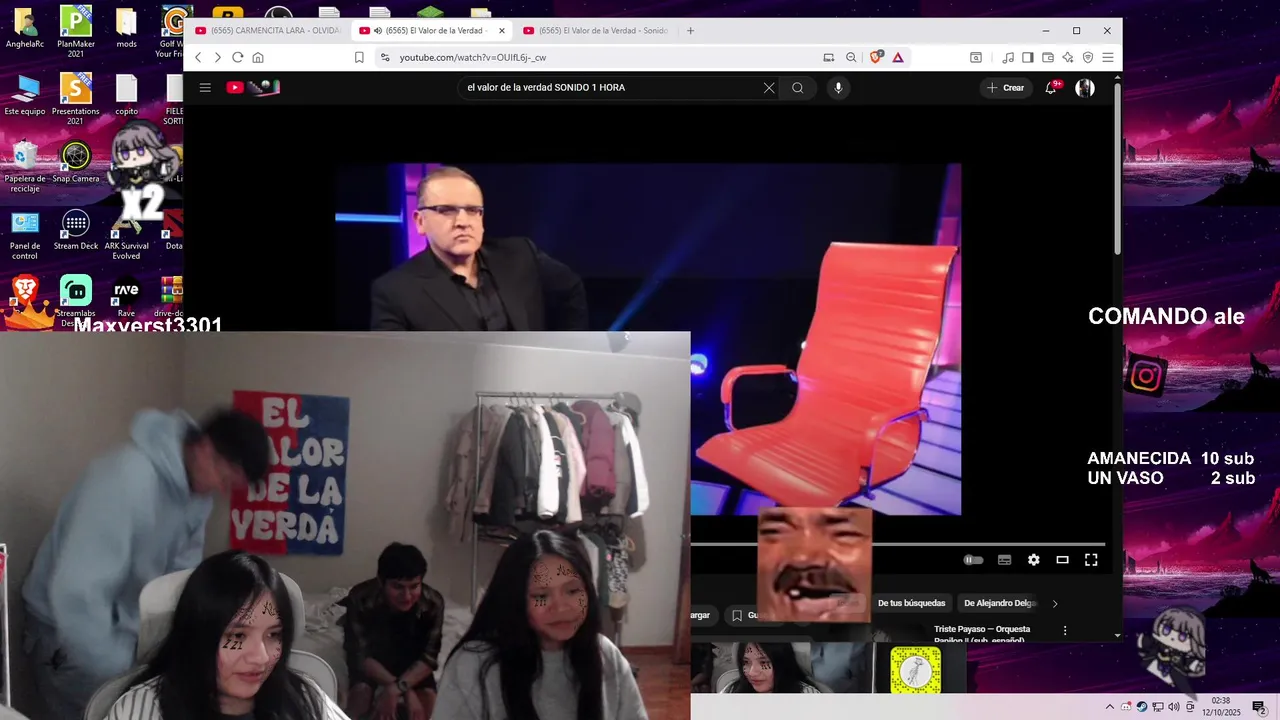Open the video player settings gear
This screenshot has width=1280, height=720.
[x=1034, y=560]
